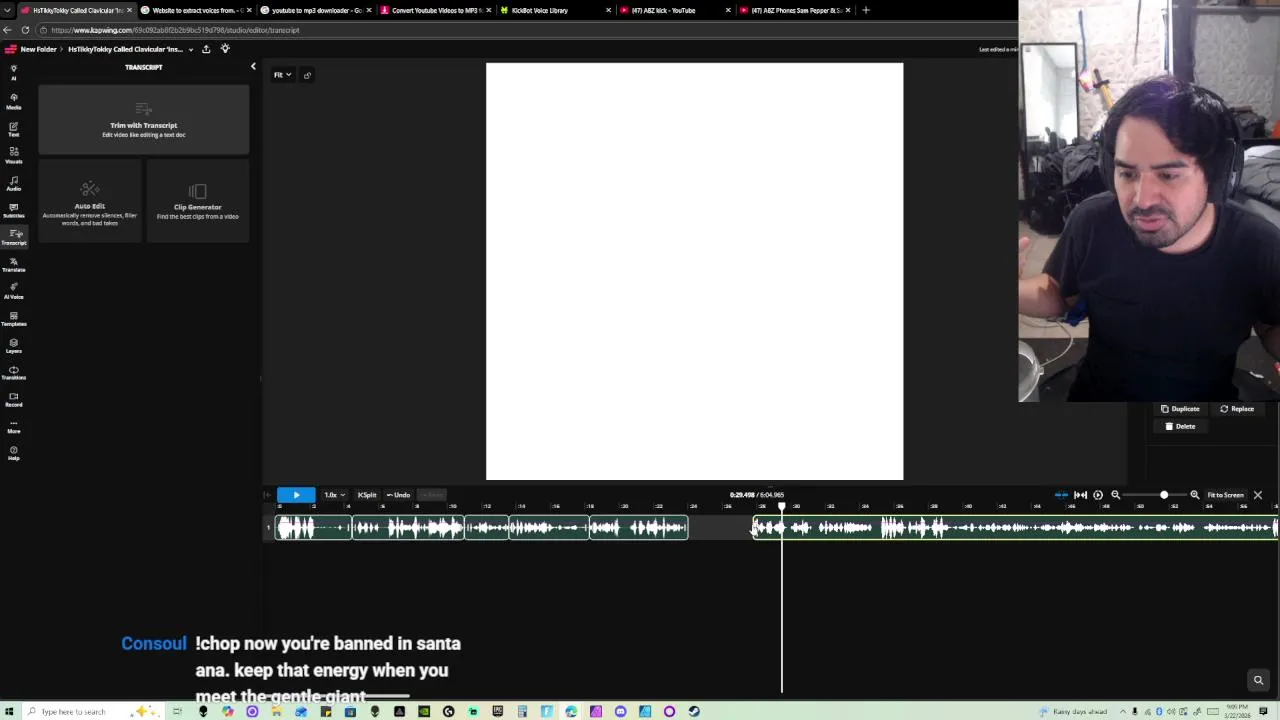Open Trim with Transcript card
The height and width of the screenshot is (720, 1280).
point(144,120)
